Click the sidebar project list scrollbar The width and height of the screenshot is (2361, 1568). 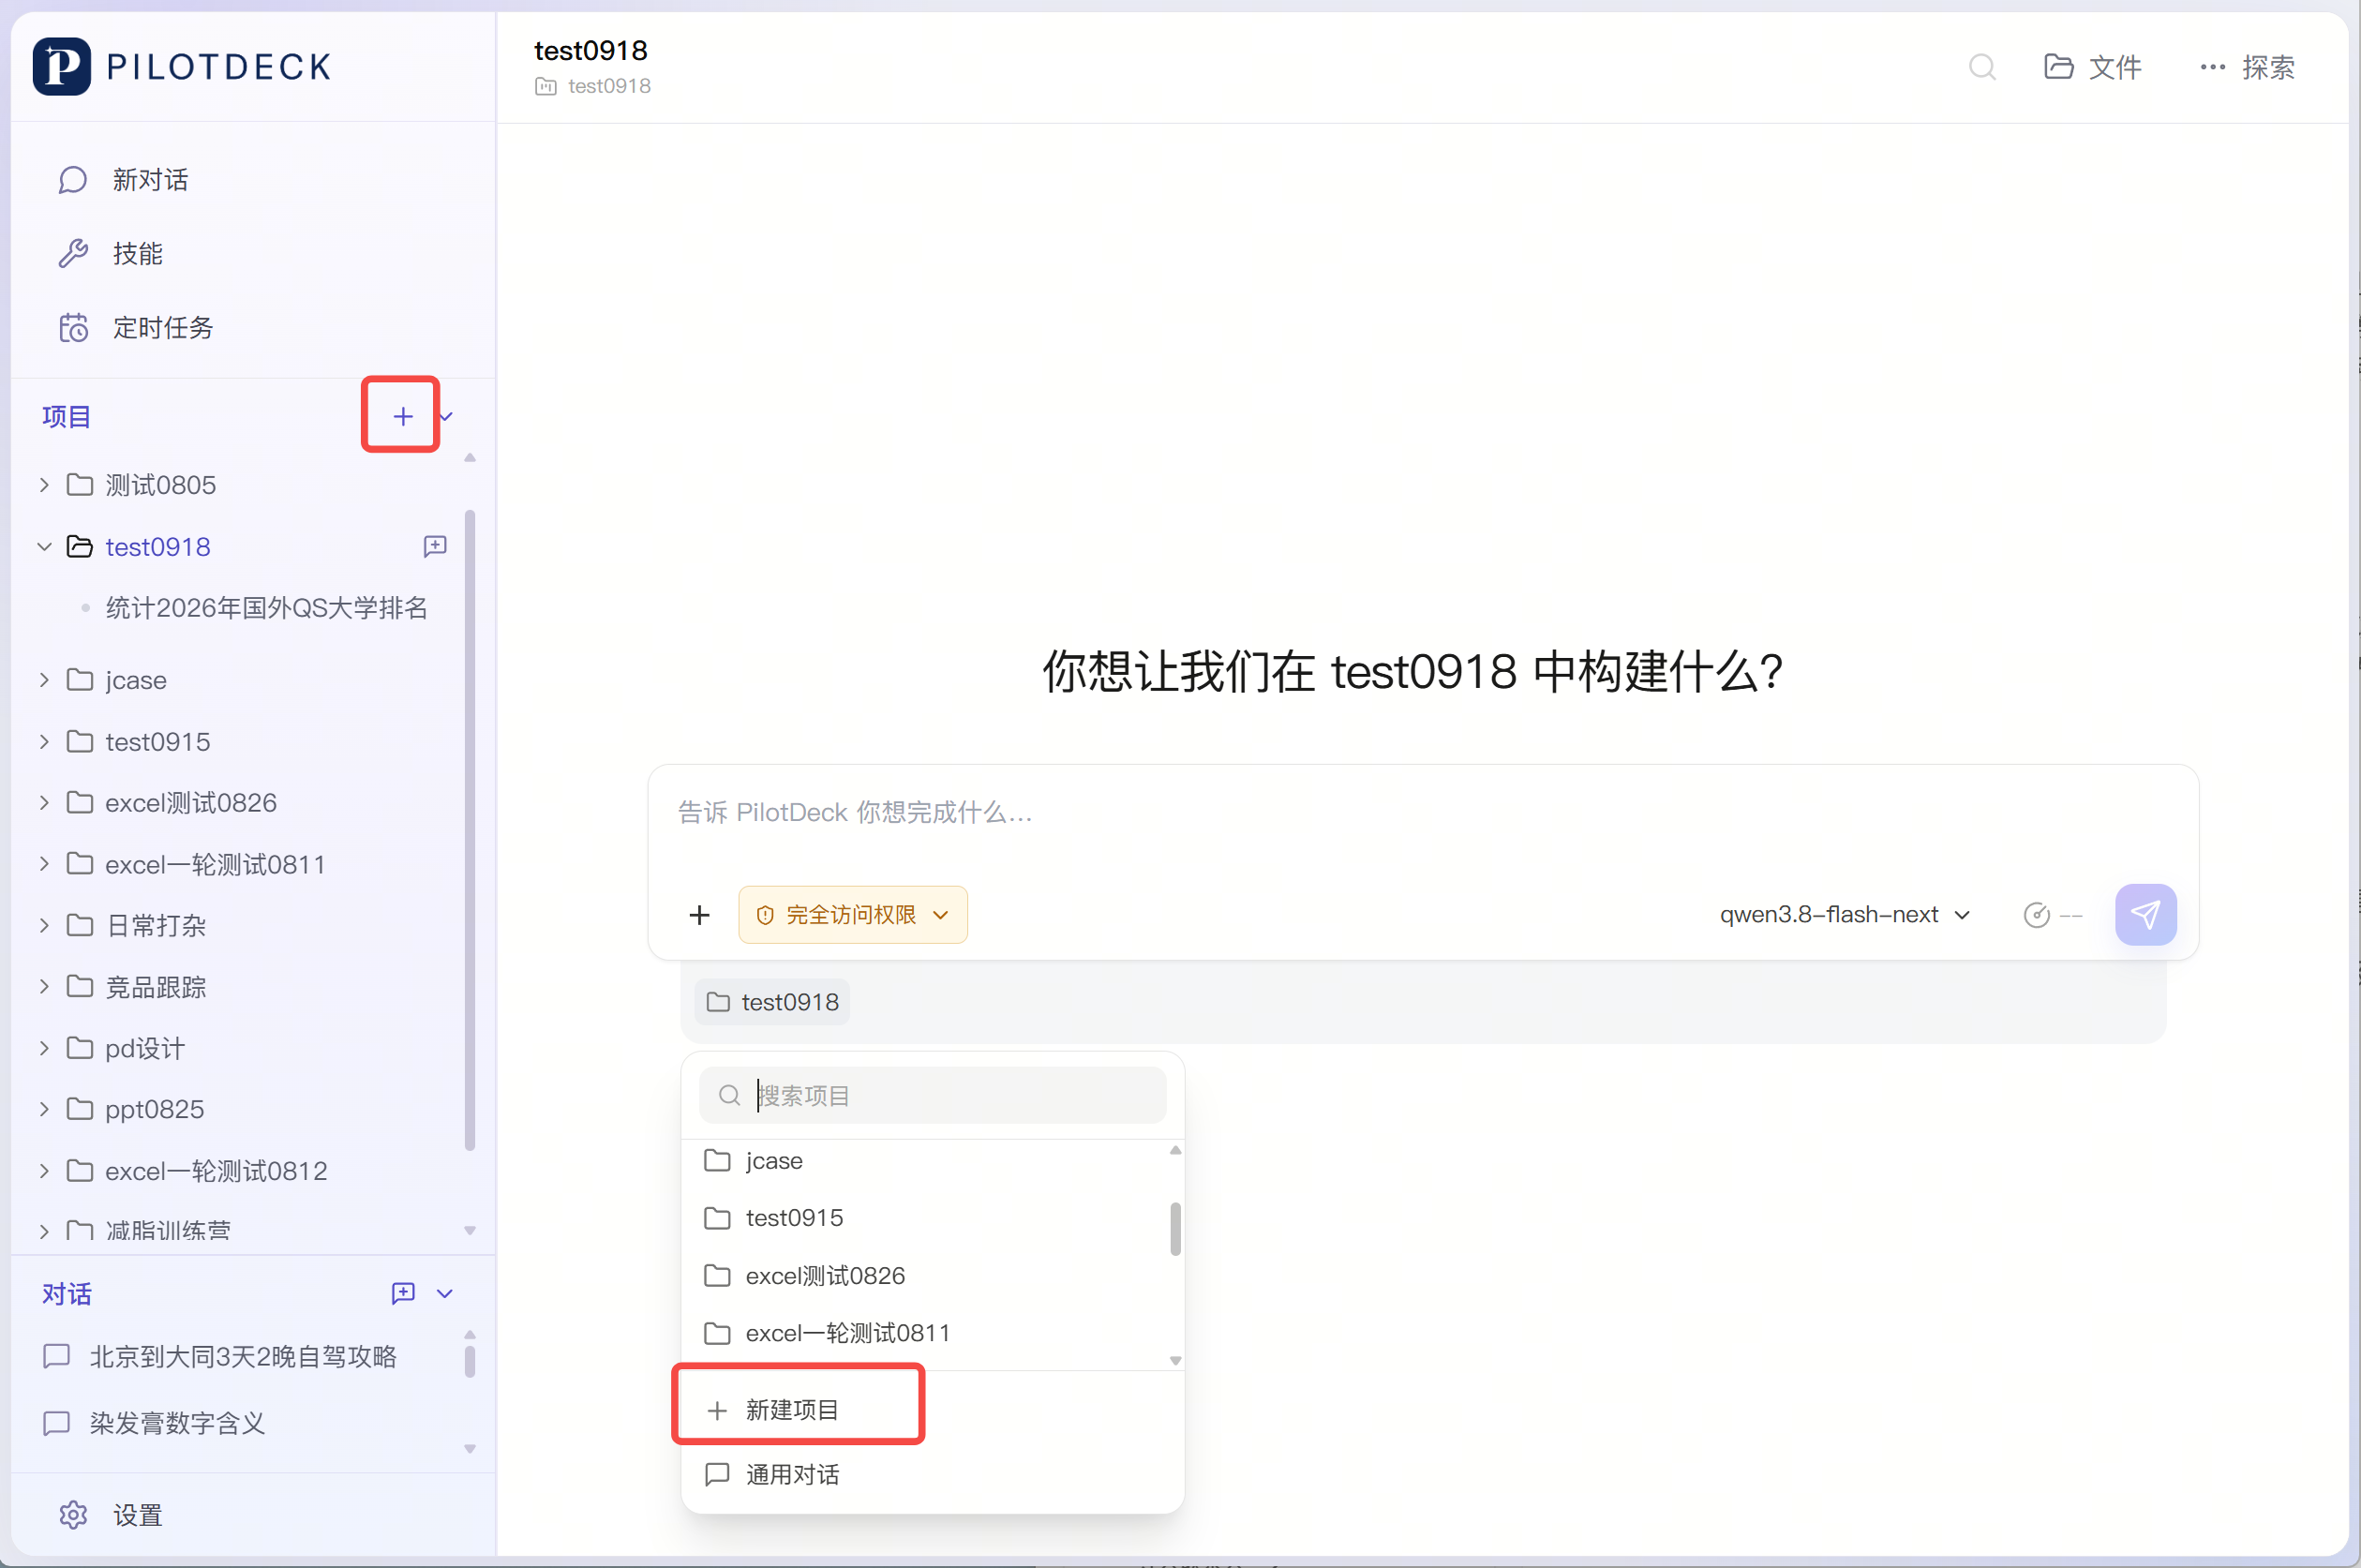point(470,830)
